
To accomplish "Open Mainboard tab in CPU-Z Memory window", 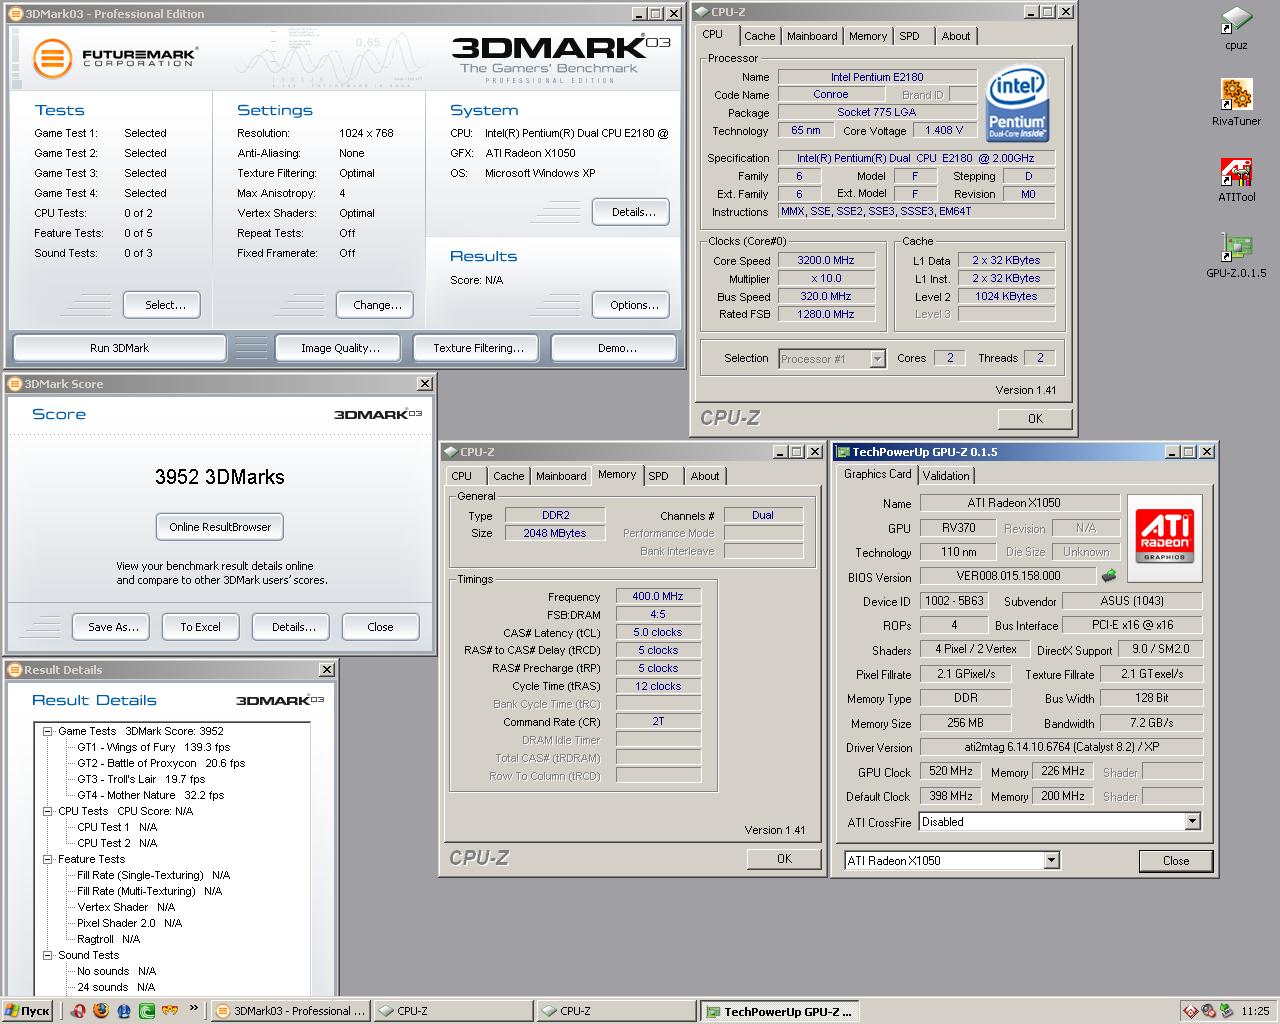I will coord(561,476).
